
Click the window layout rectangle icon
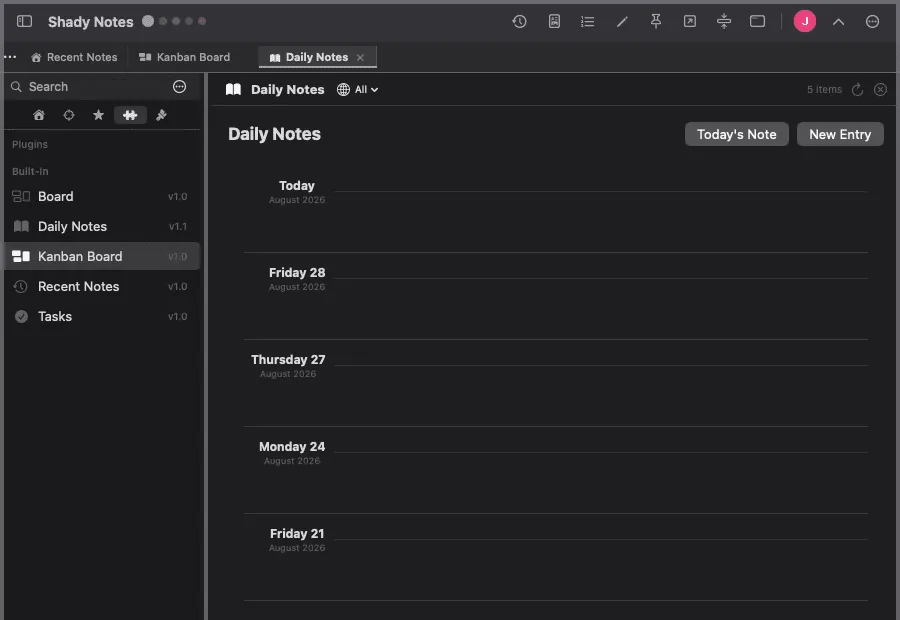[758, 22]
